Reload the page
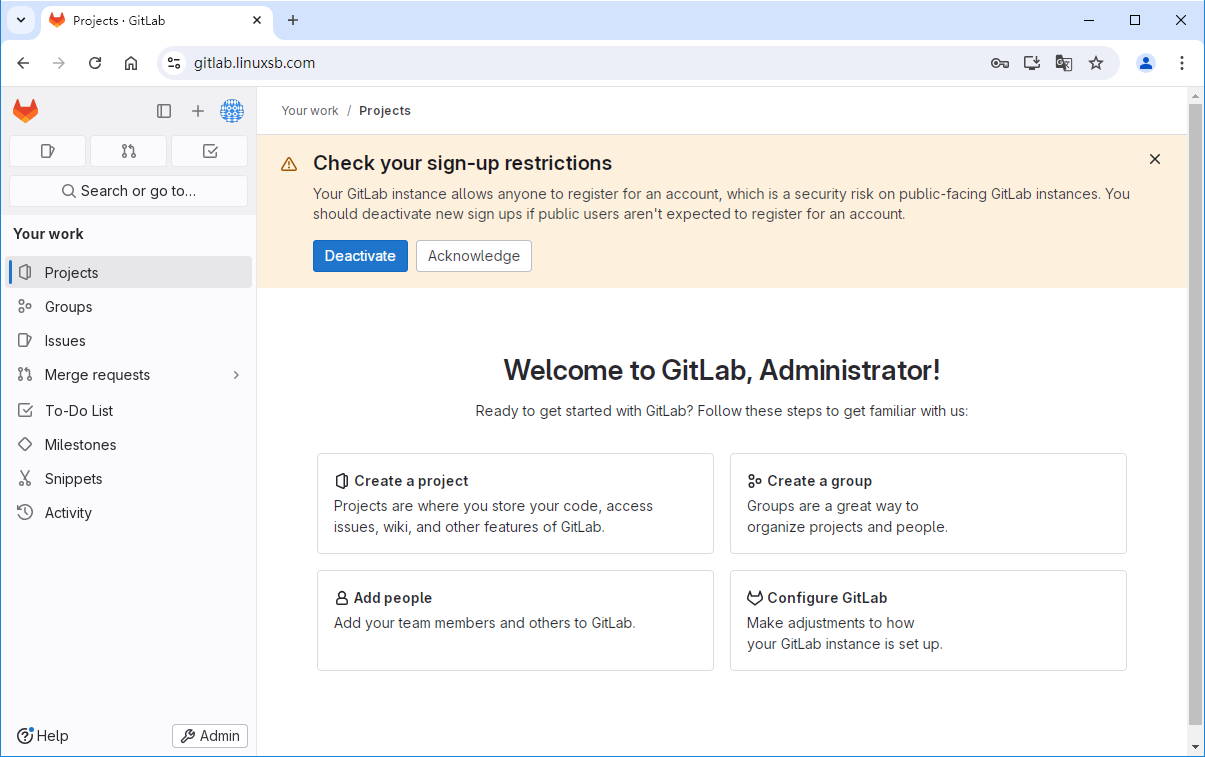The height and width of the screenshot is (757, 1205). (95, 63)
